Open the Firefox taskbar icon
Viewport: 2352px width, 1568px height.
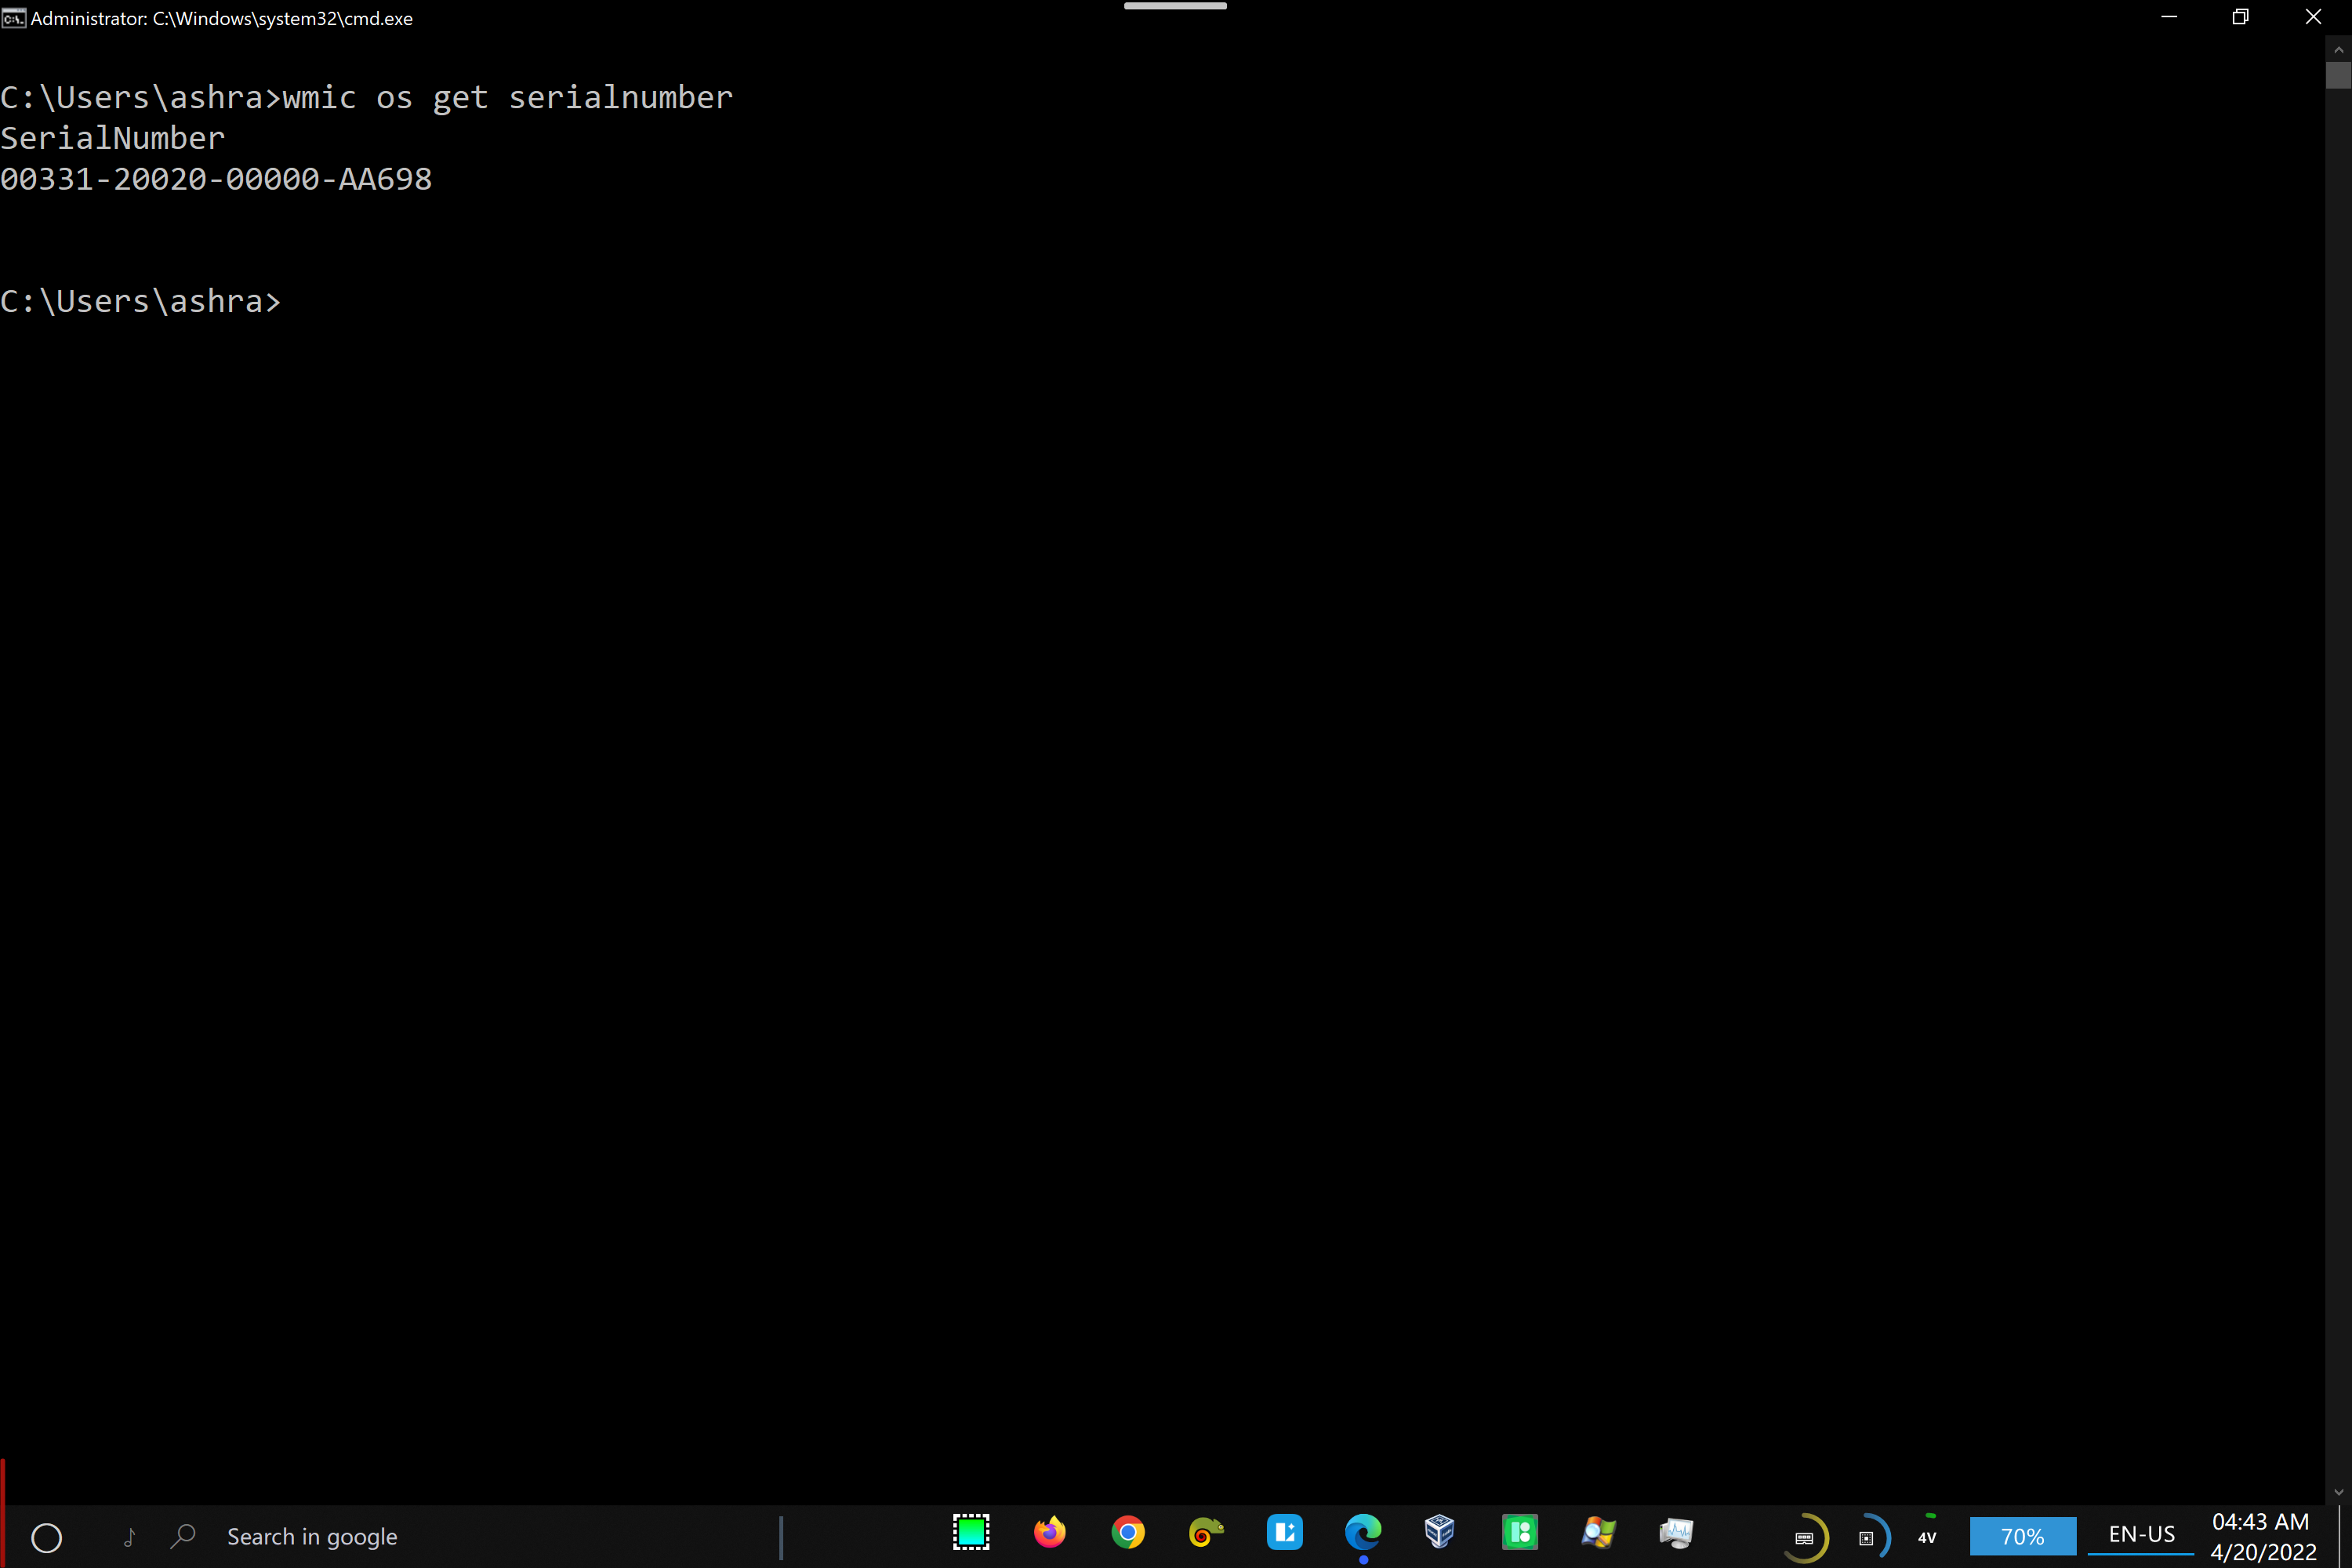(1049, 1533)
